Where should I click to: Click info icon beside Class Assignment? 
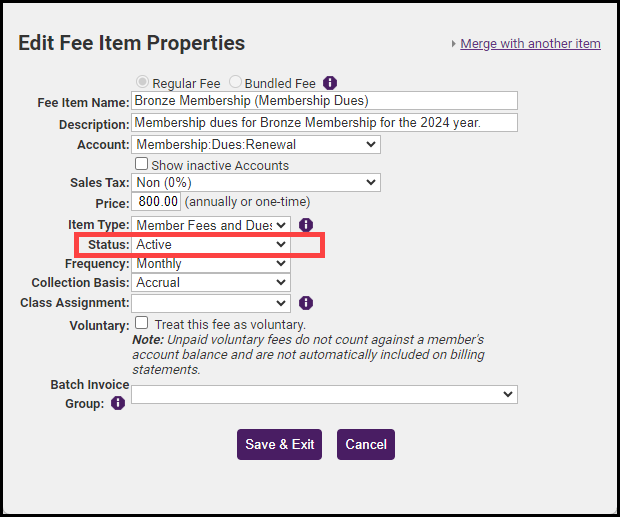pyautogui.click(x=306, y=302)
